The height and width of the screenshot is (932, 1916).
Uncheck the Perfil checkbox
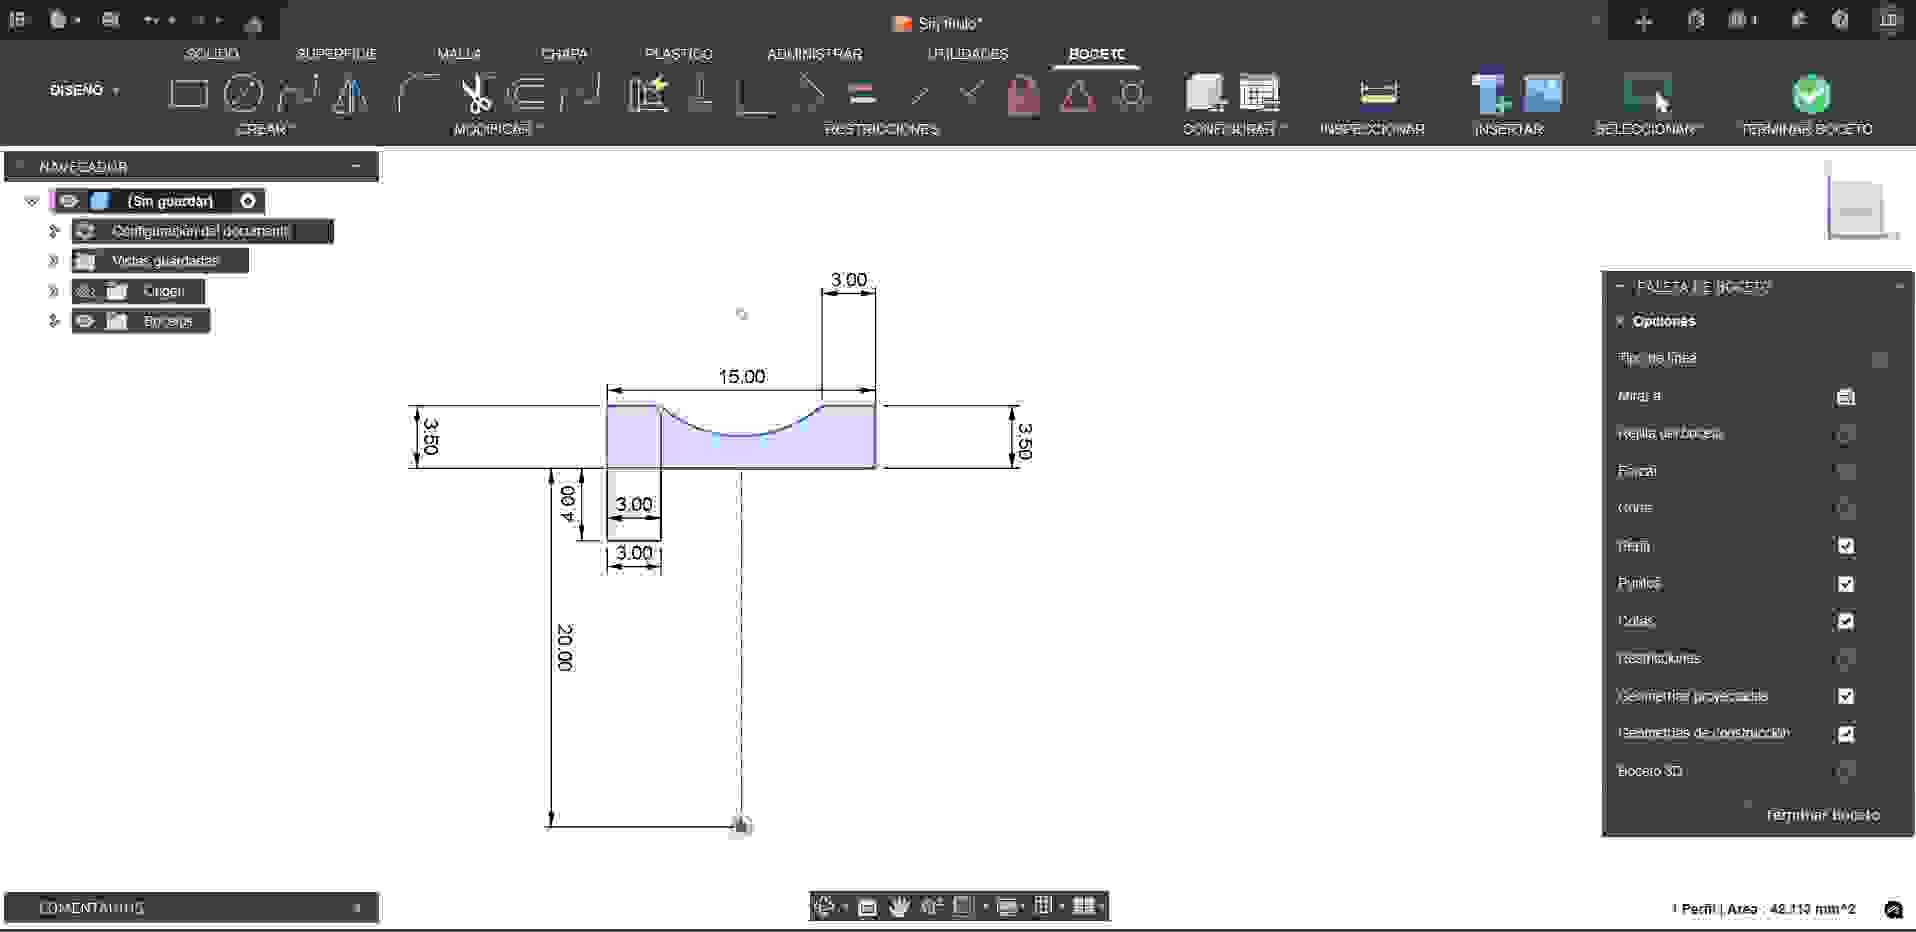click(x=1846, y=546)
